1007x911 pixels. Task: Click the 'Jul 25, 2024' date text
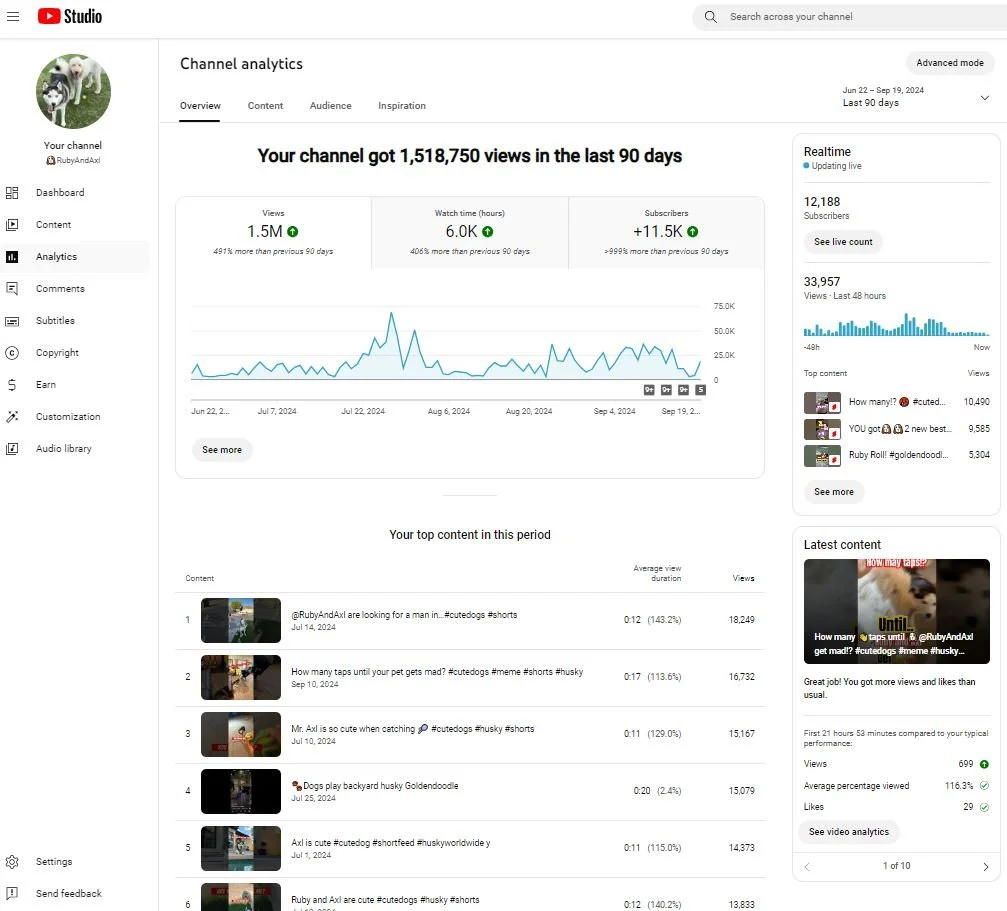(x=313, y=799)
